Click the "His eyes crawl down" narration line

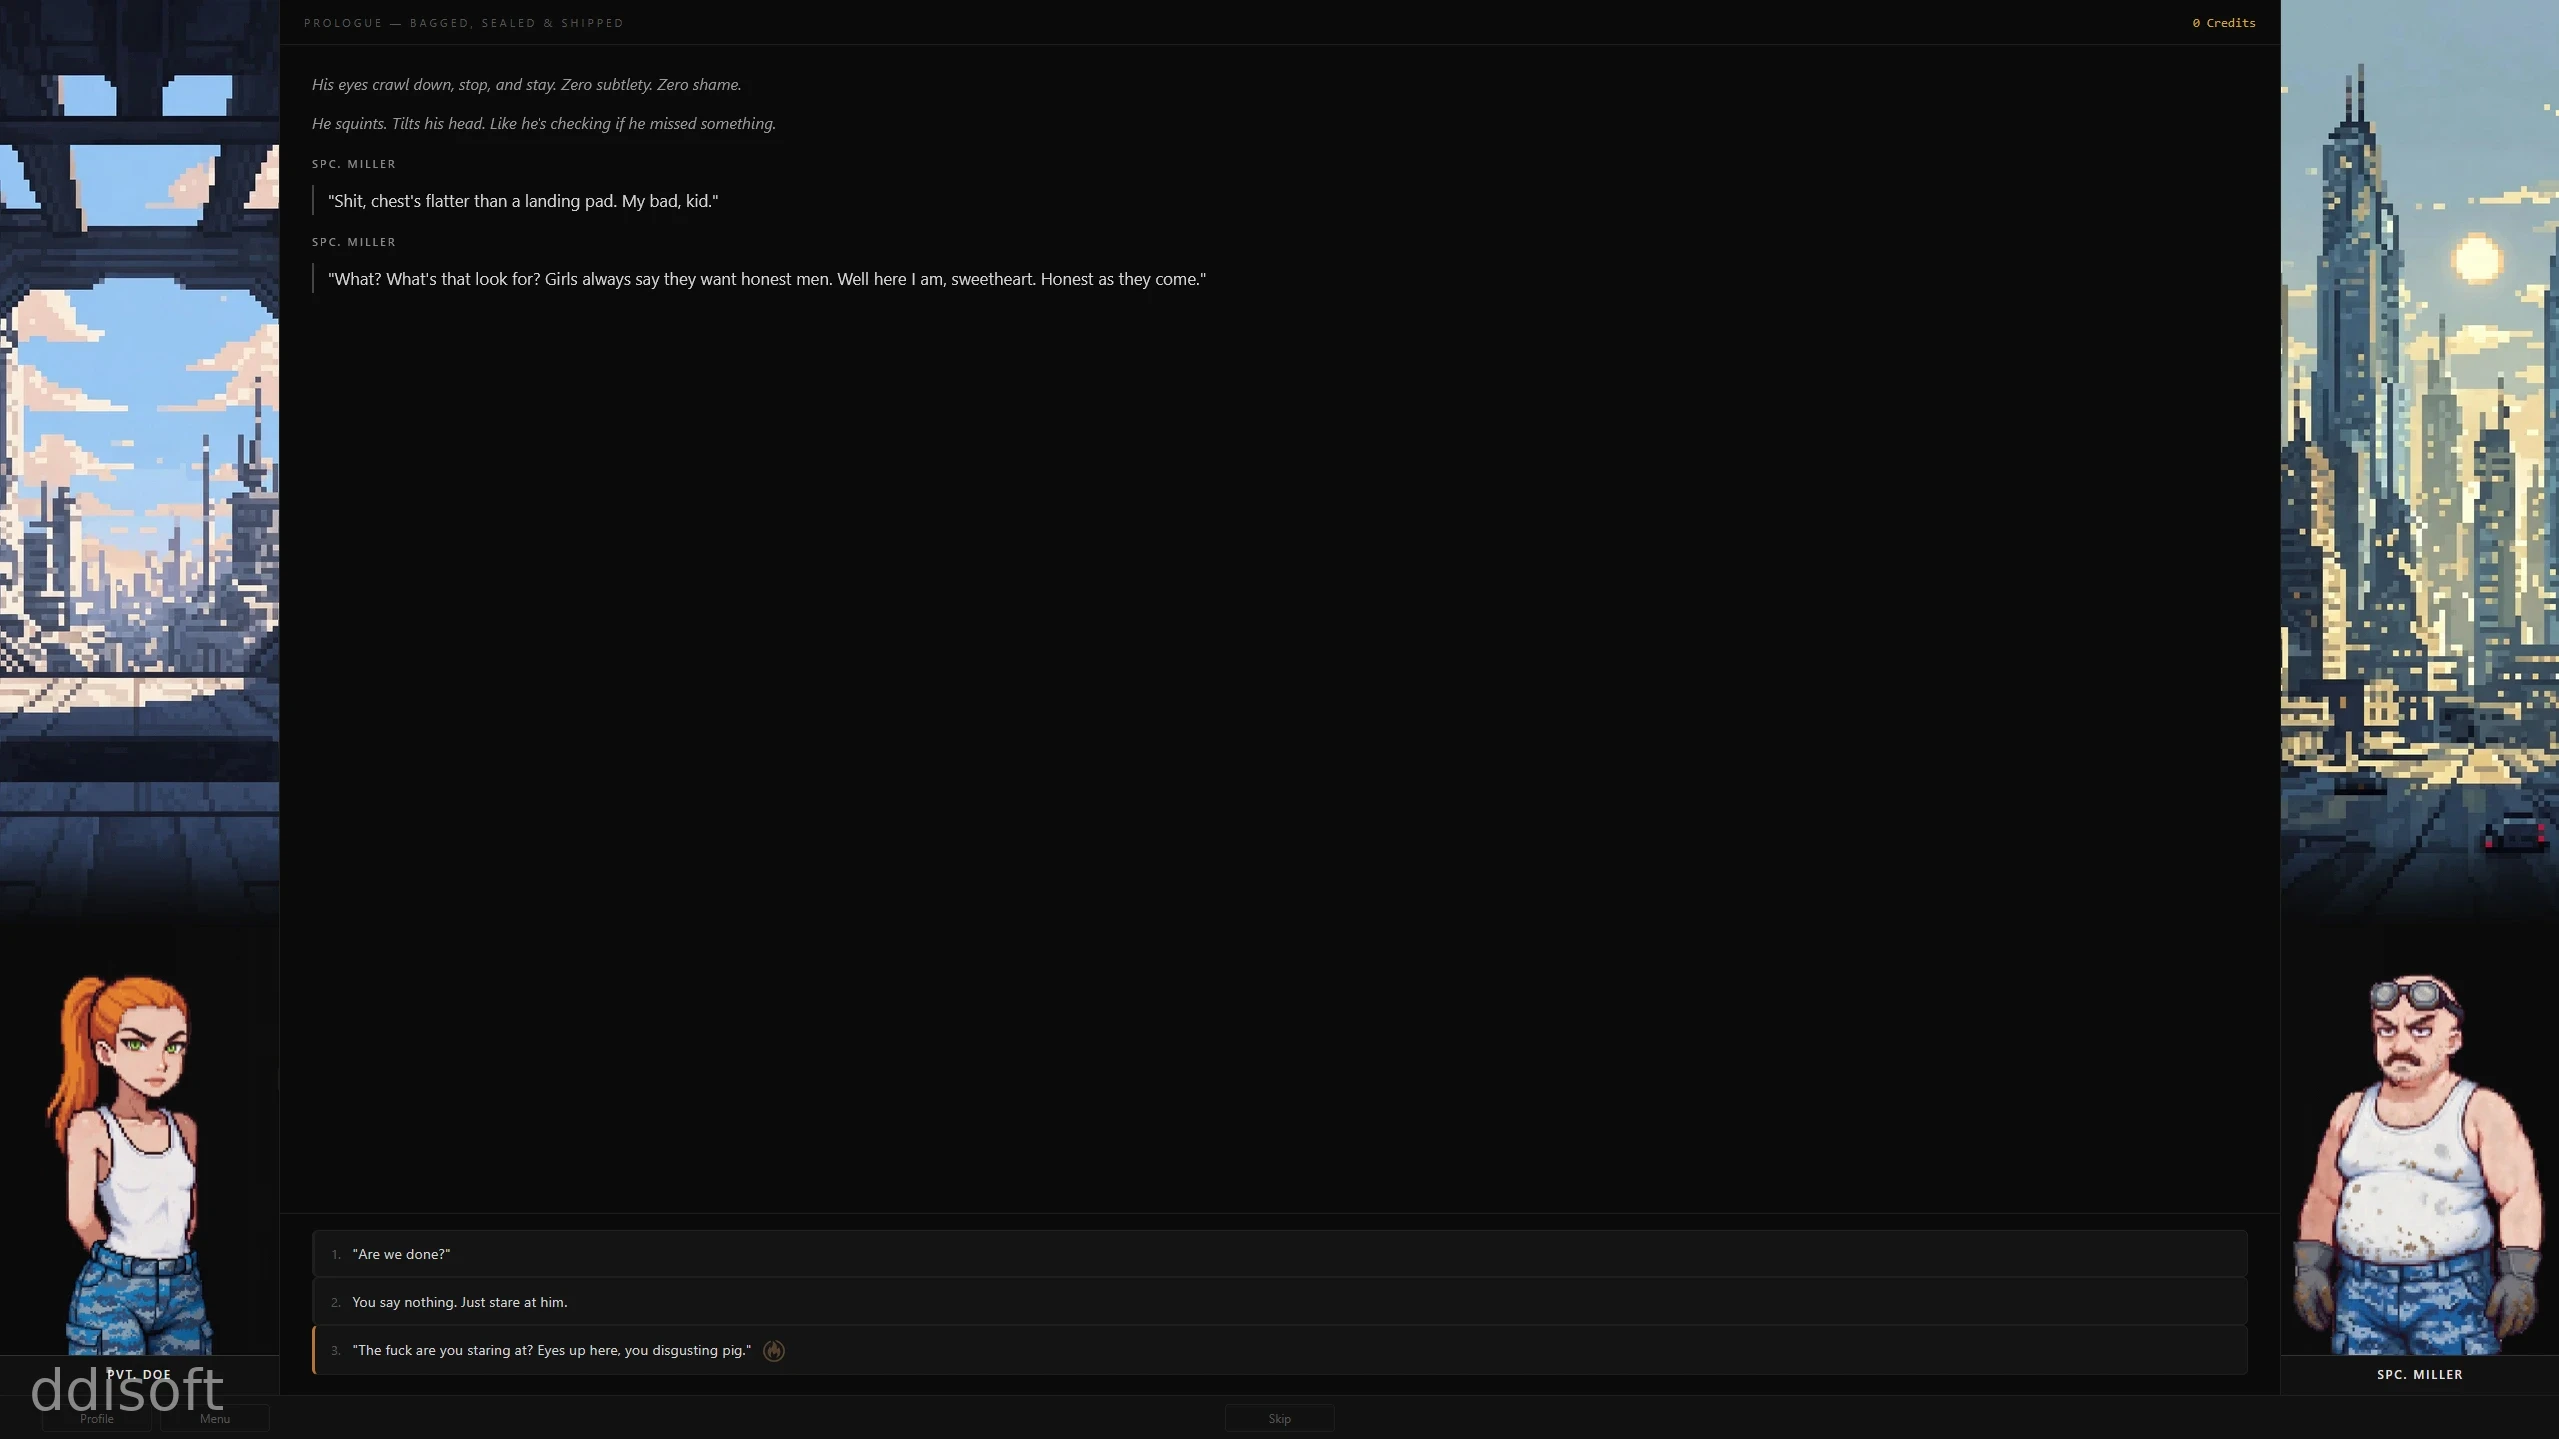(526, 85)
